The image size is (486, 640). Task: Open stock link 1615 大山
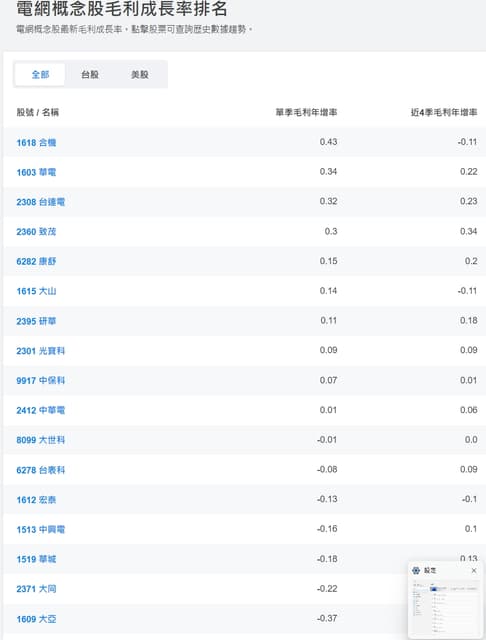point(36,291)
